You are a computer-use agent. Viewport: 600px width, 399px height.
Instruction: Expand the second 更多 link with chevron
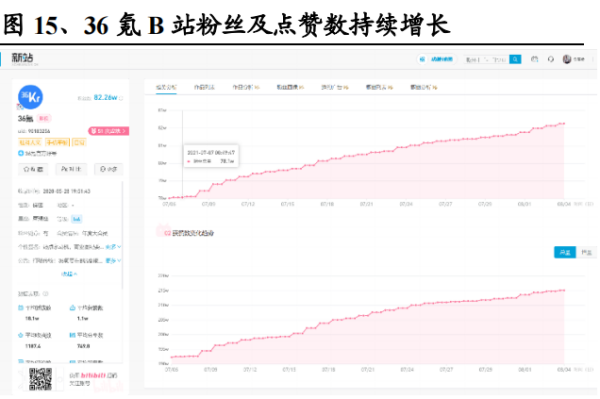pyautogui.click(x=113, y=261)
